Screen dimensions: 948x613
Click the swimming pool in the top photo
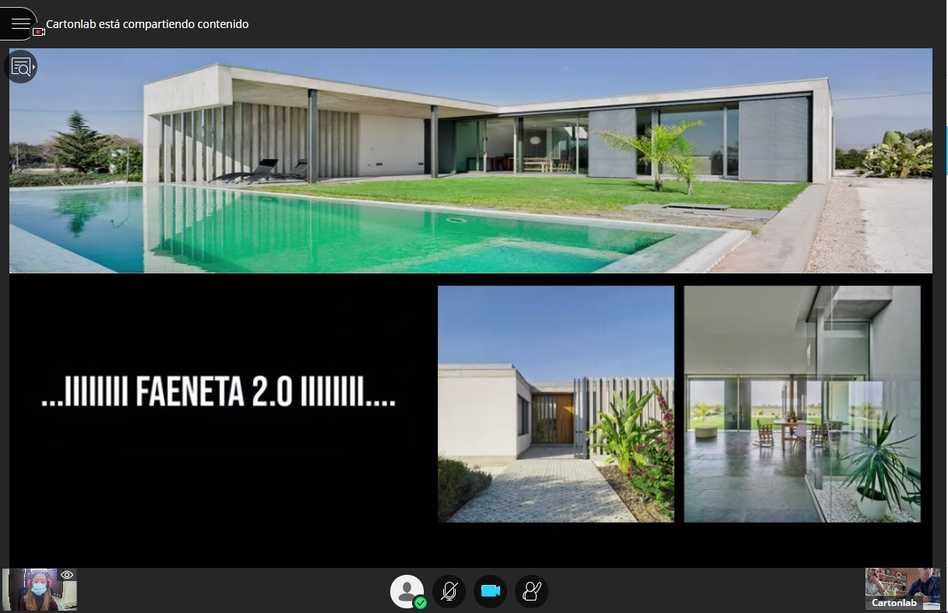(x=300, y=230)
